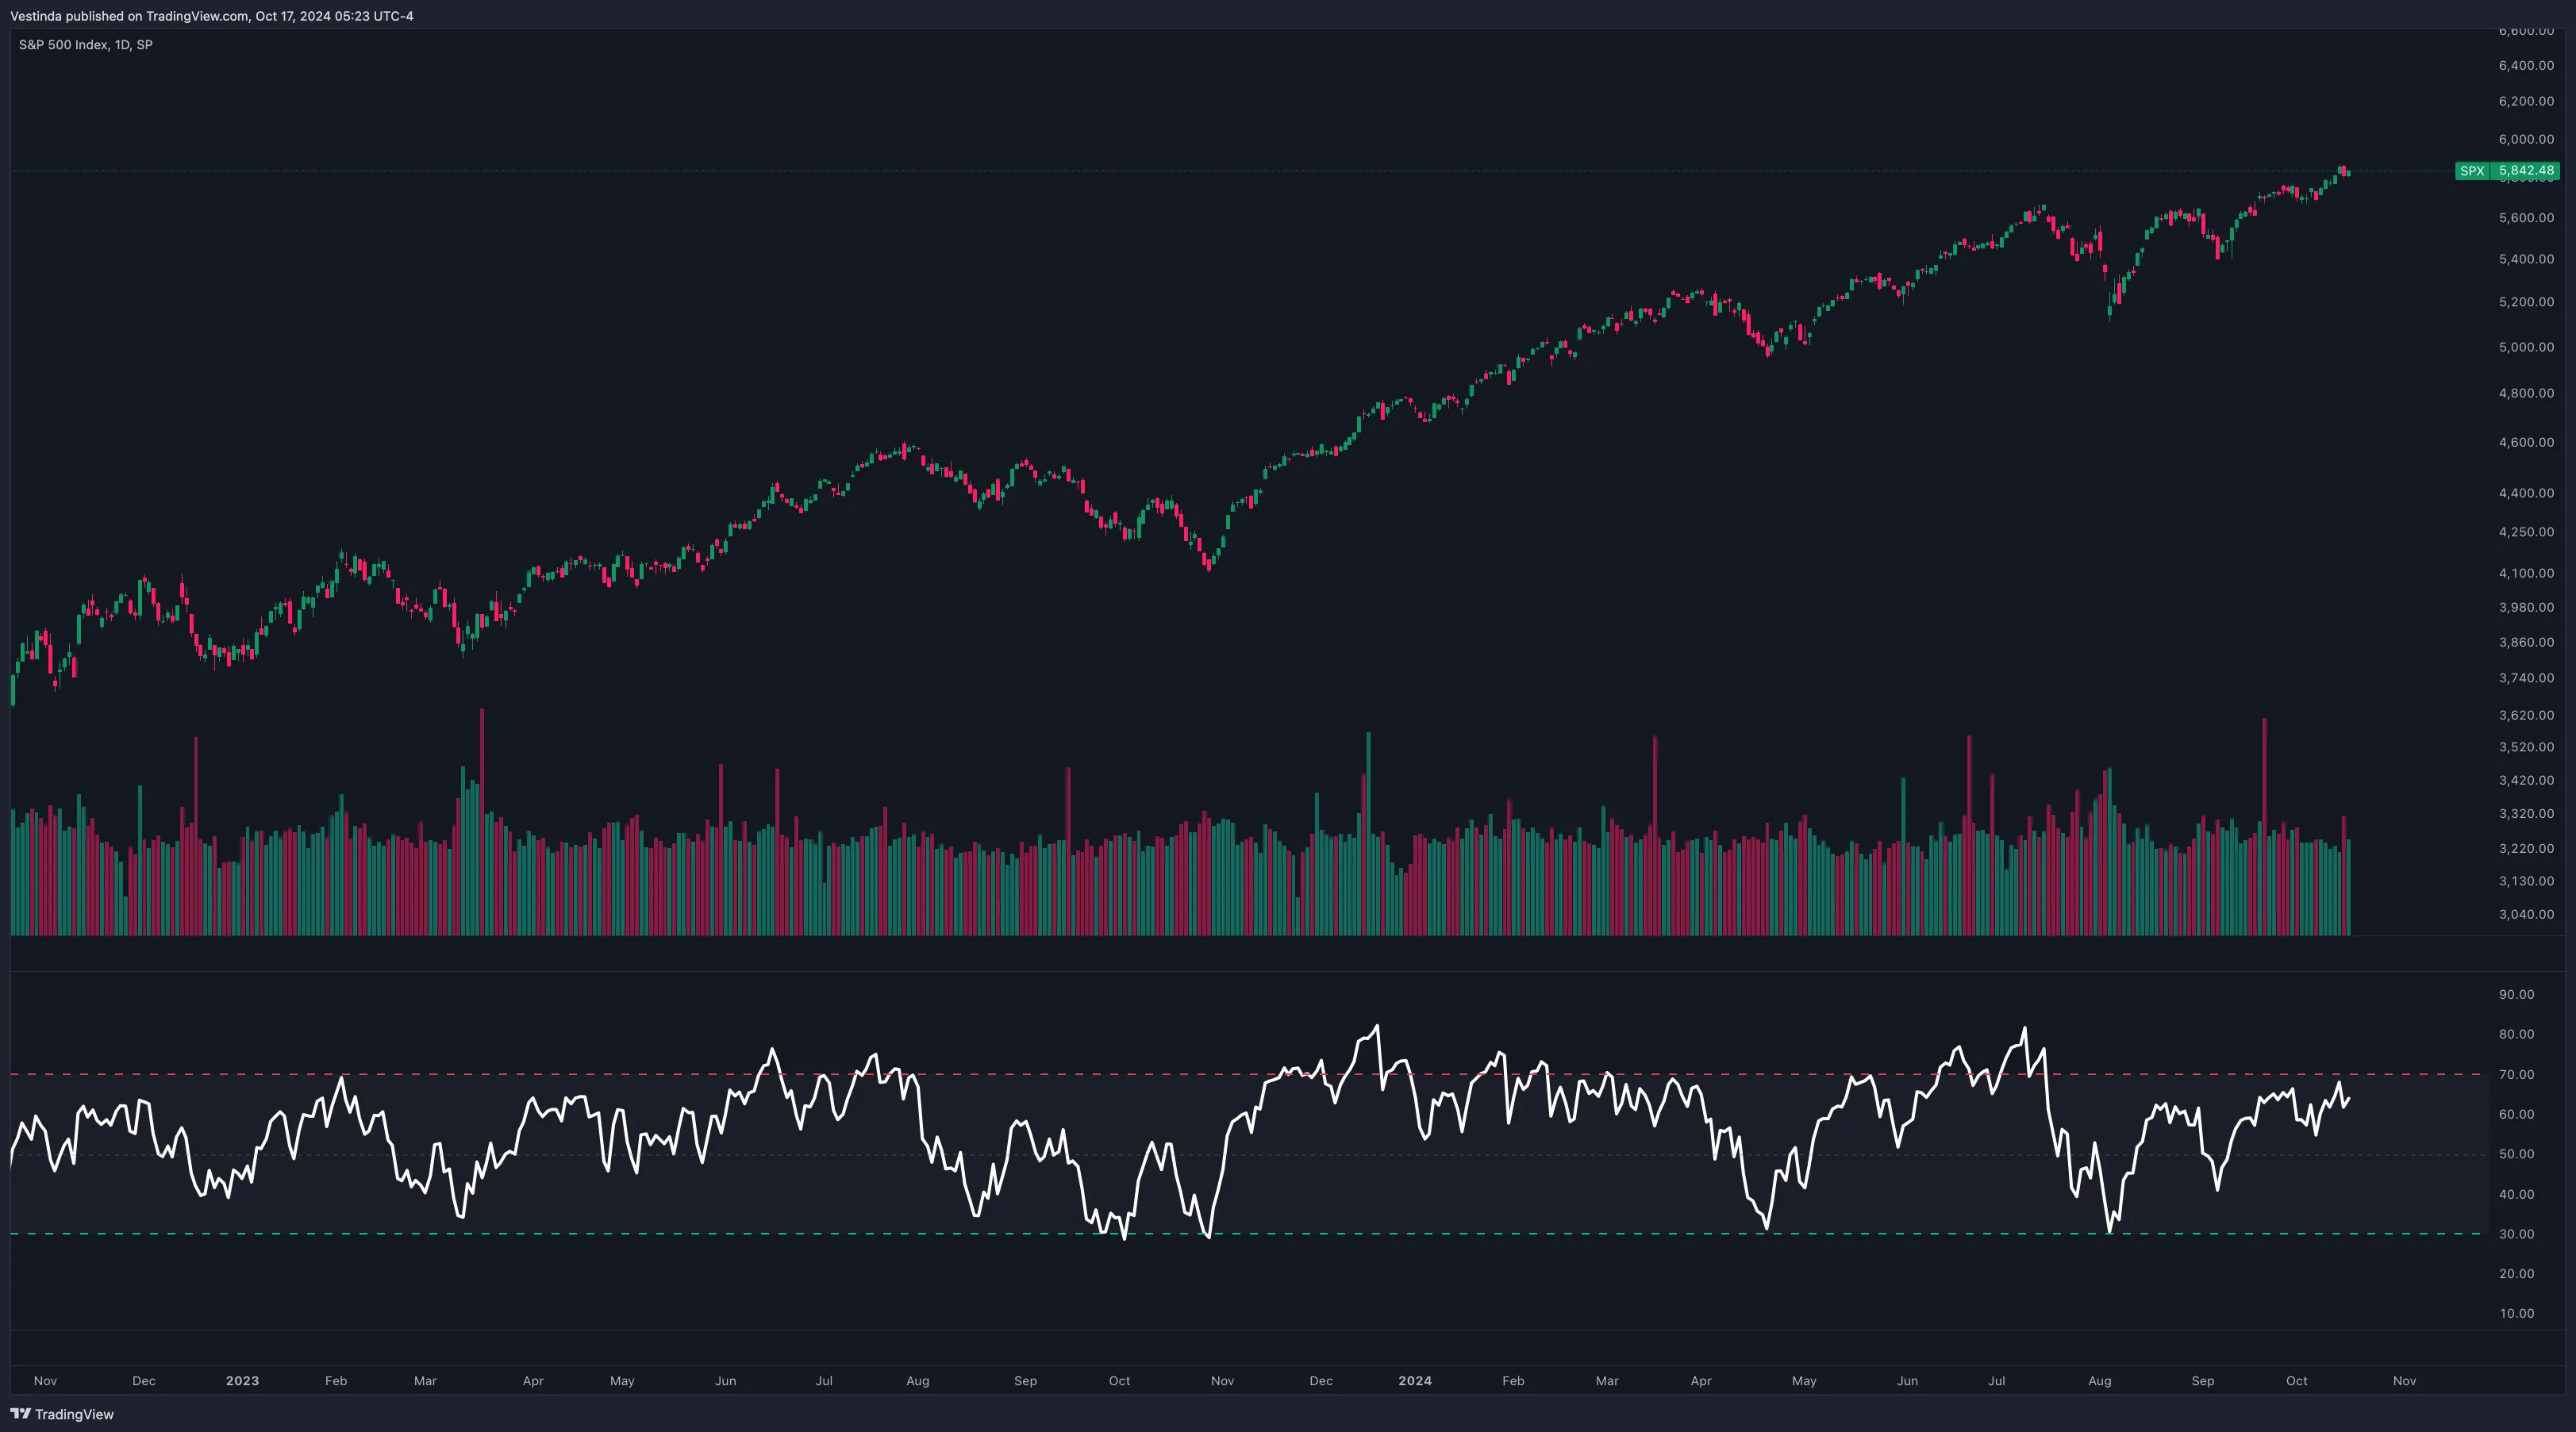Image resolution: width=2576 pixels, height=1432 pixels.
Task: Click the RSI 20.00 scale label
Action: point(2517,1274)
